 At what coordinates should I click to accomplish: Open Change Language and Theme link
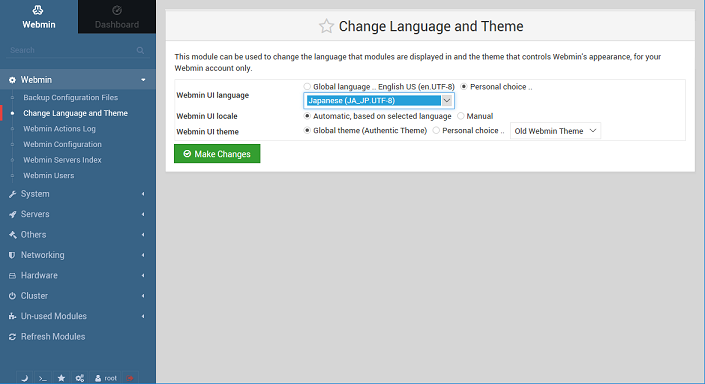(x=76, y=113)
